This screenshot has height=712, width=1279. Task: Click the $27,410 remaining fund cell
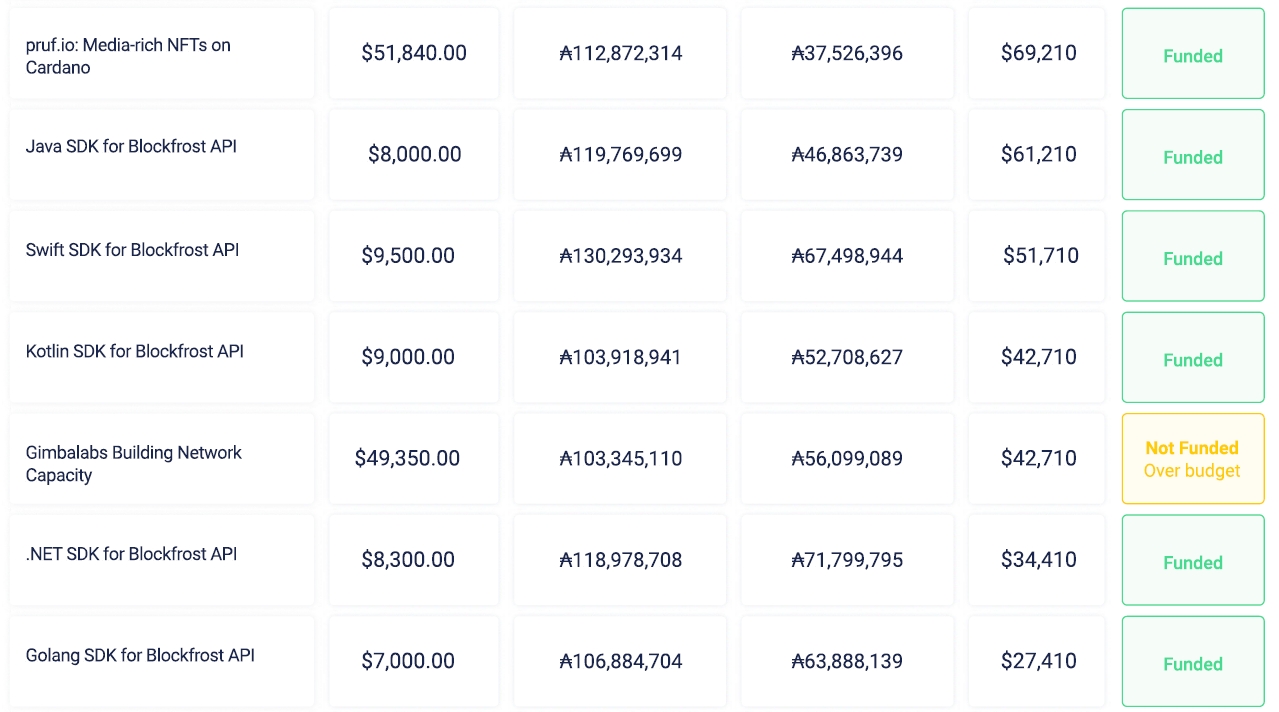point(1038,661)
